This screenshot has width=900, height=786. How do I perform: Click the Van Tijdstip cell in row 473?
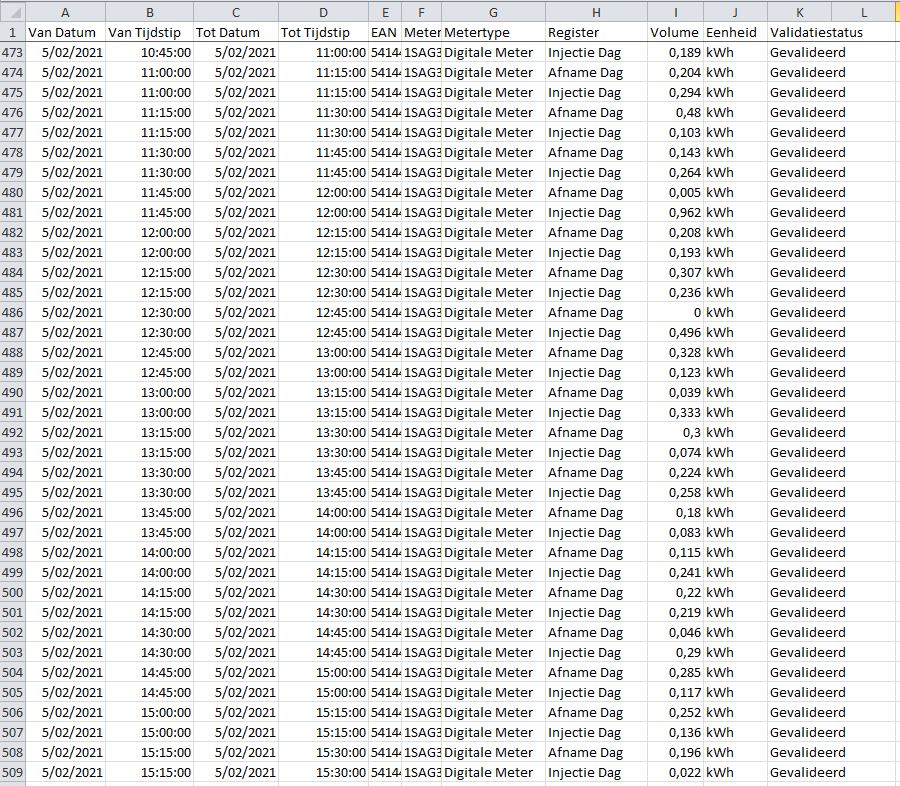click(x=149, y=52)
